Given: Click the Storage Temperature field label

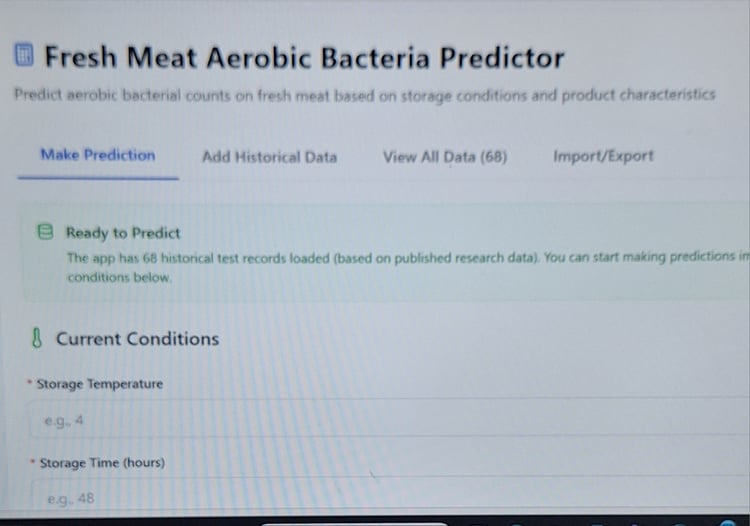Looking at the screenshot, I should pyautogui.click(x=99, y=384).
